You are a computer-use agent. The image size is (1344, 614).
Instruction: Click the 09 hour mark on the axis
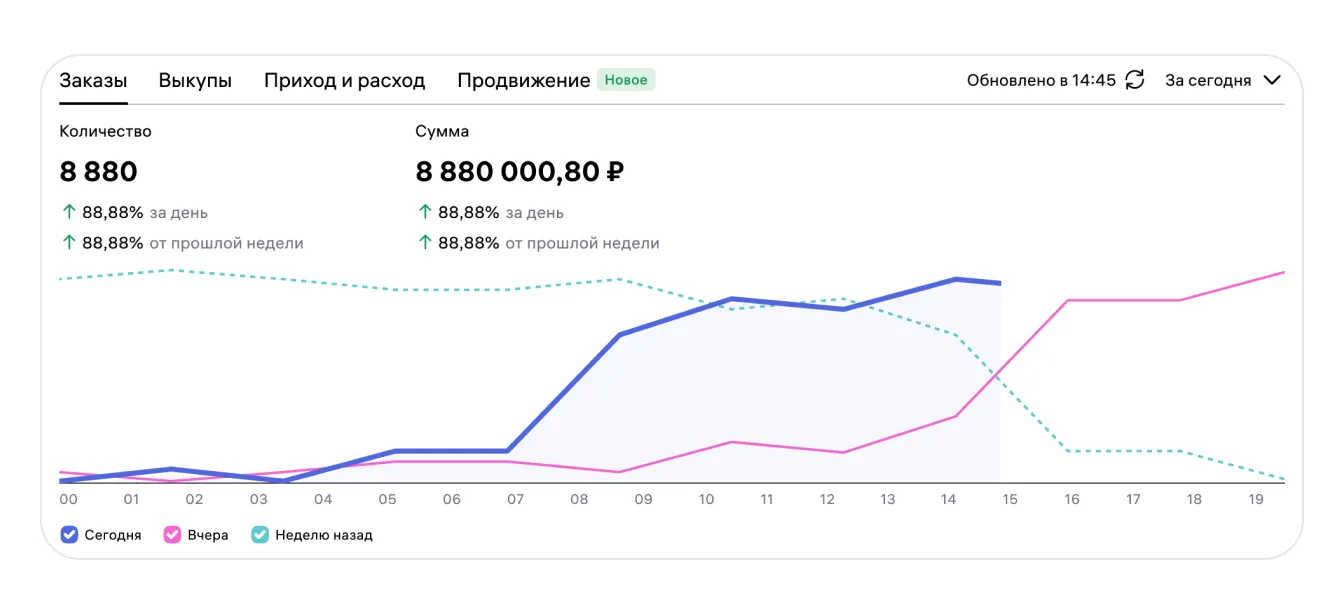click(643, 499)
